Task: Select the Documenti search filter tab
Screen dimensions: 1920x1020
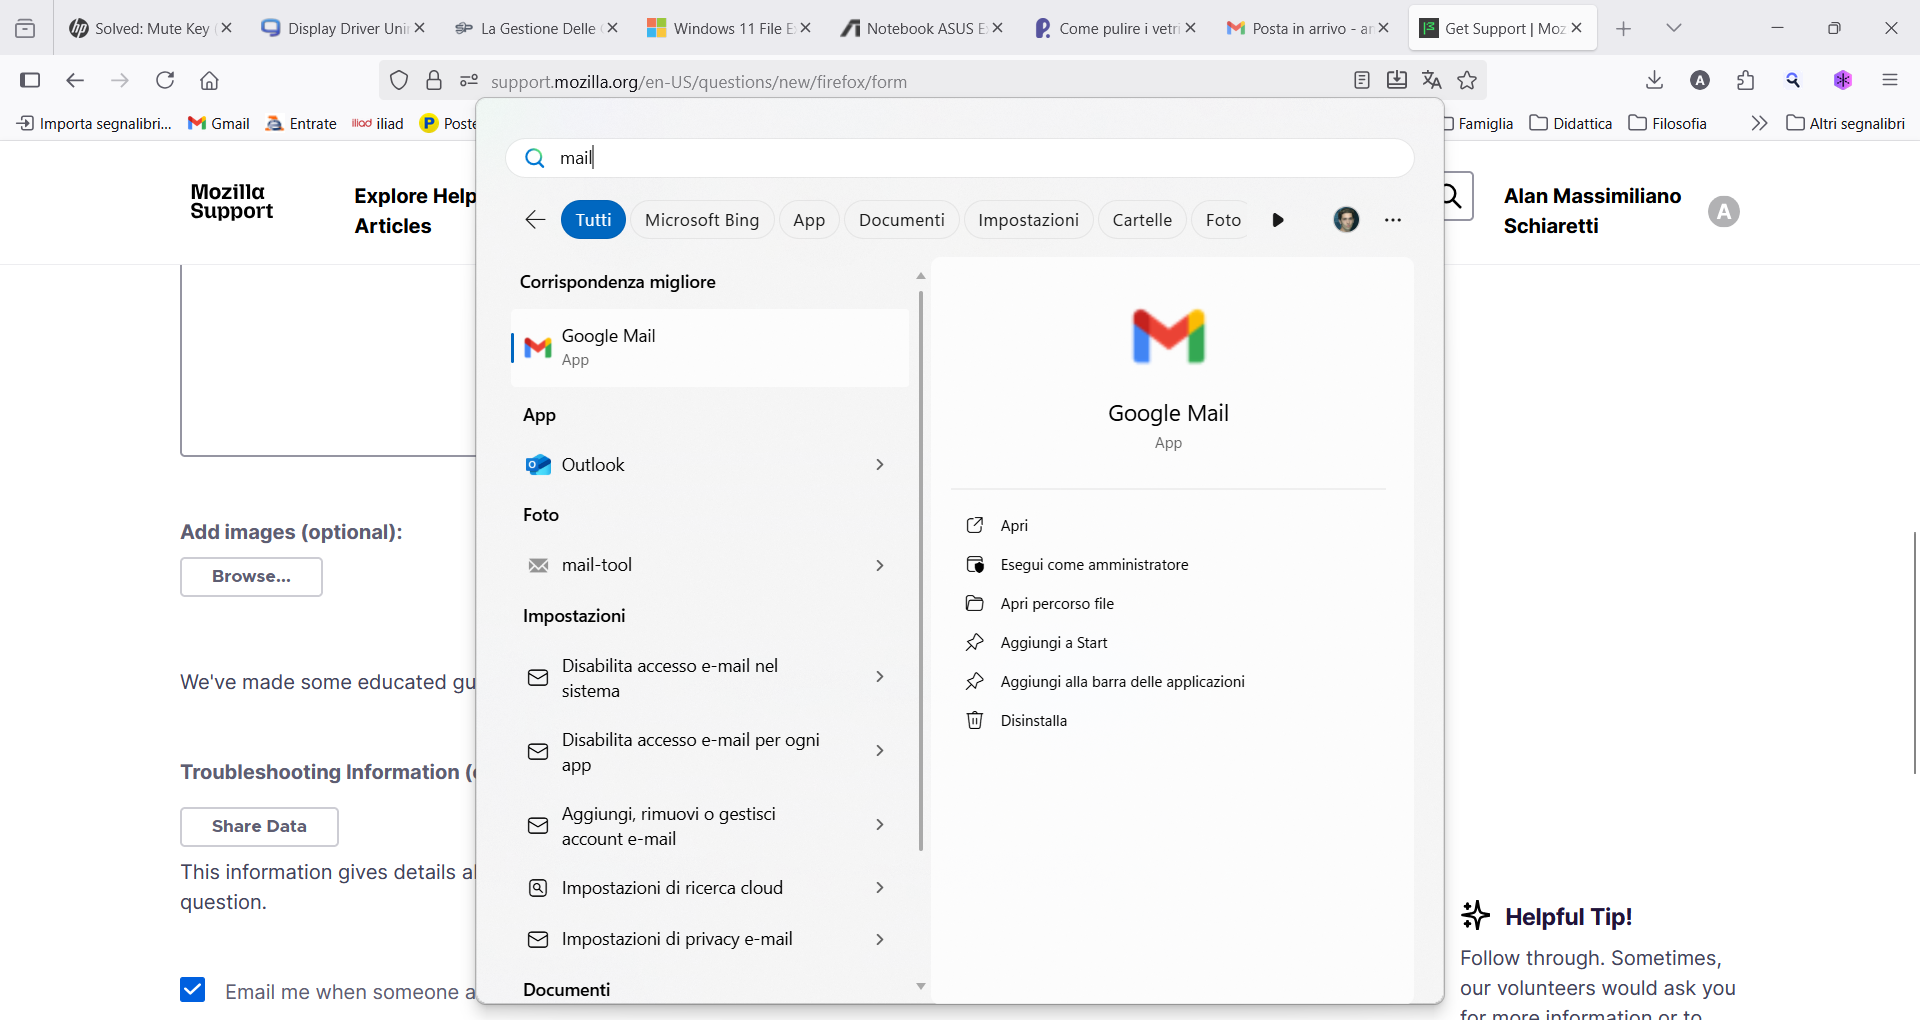Action: 901,220
